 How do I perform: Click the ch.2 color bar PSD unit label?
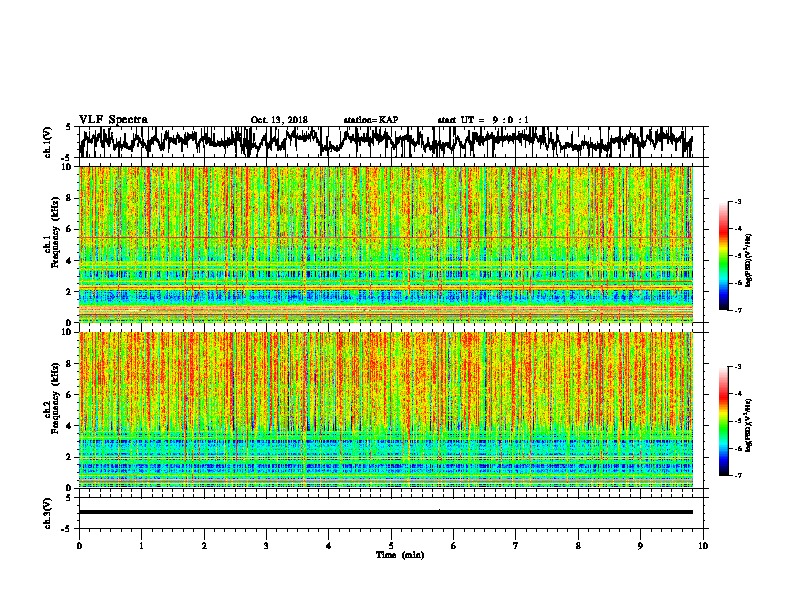pyautogui.click(x=749, y=426)
